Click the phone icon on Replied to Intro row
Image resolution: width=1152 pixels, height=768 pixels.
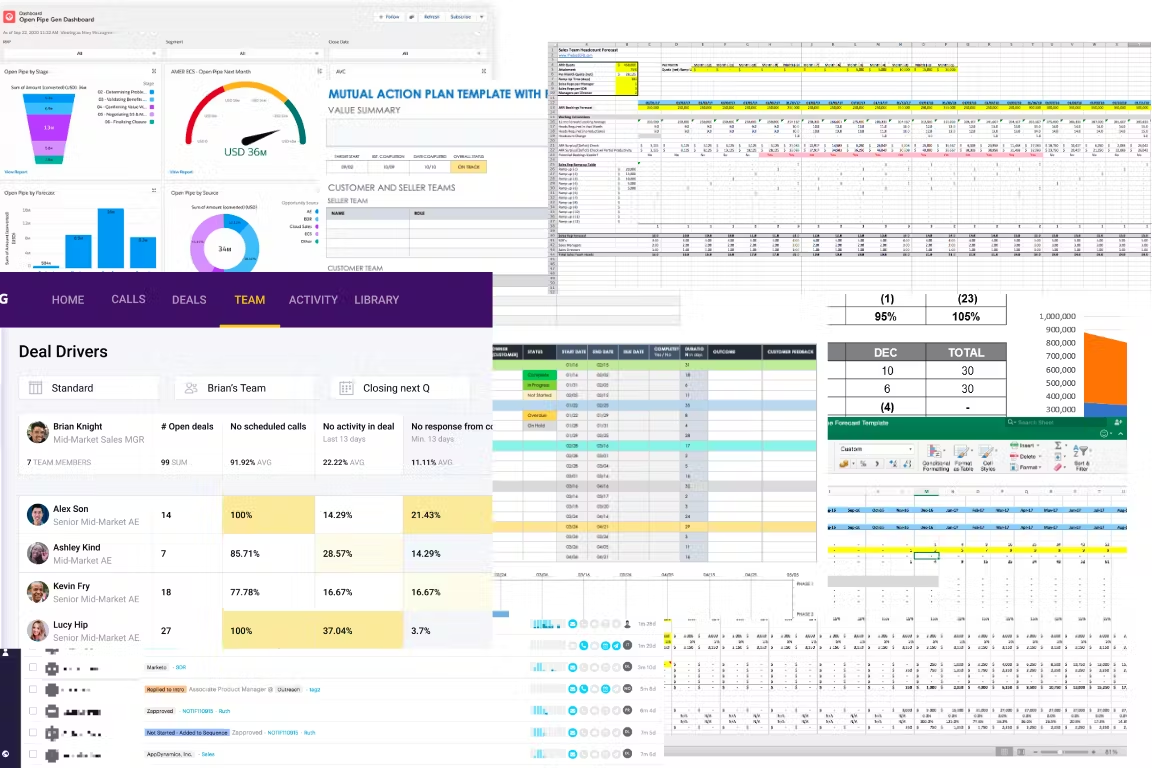pos(583,689)
